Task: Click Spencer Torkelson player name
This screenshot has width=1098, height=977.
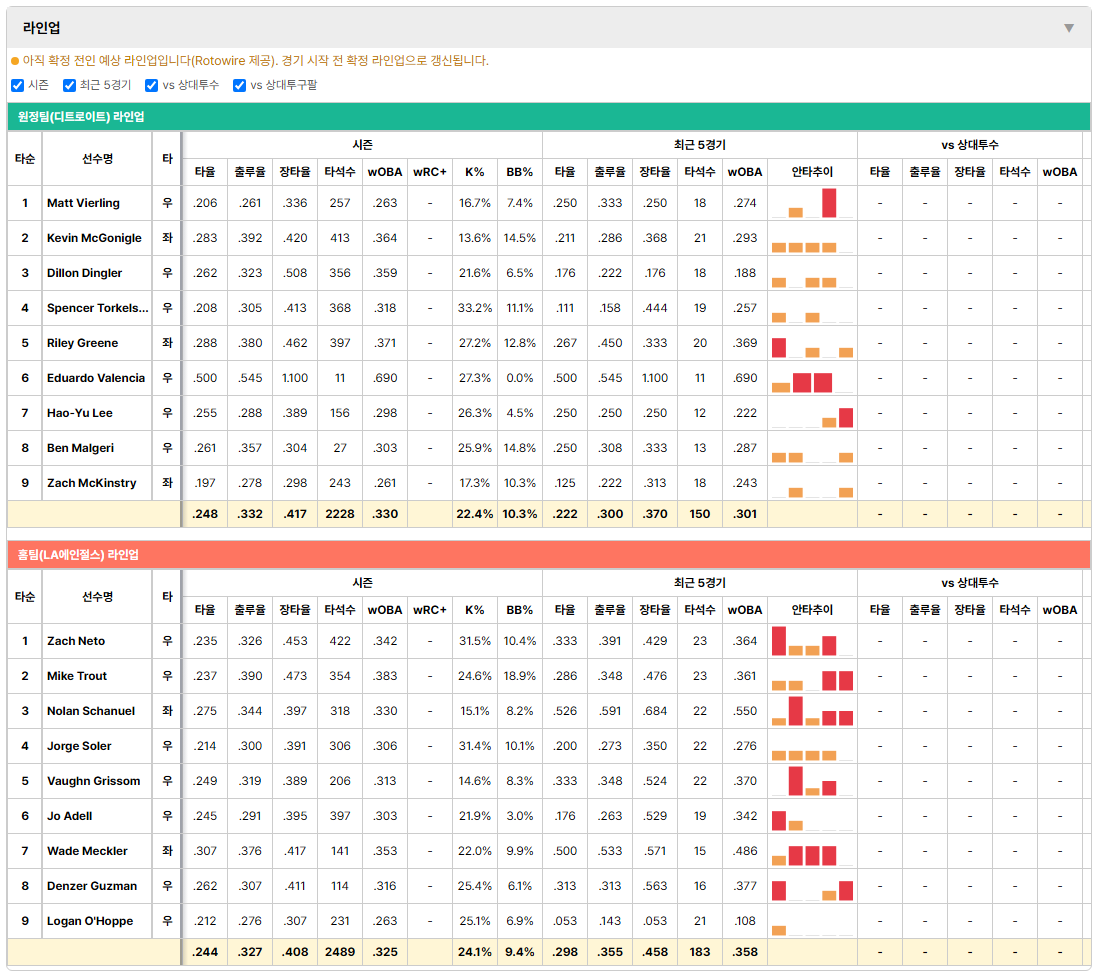Action: (97, 308)
